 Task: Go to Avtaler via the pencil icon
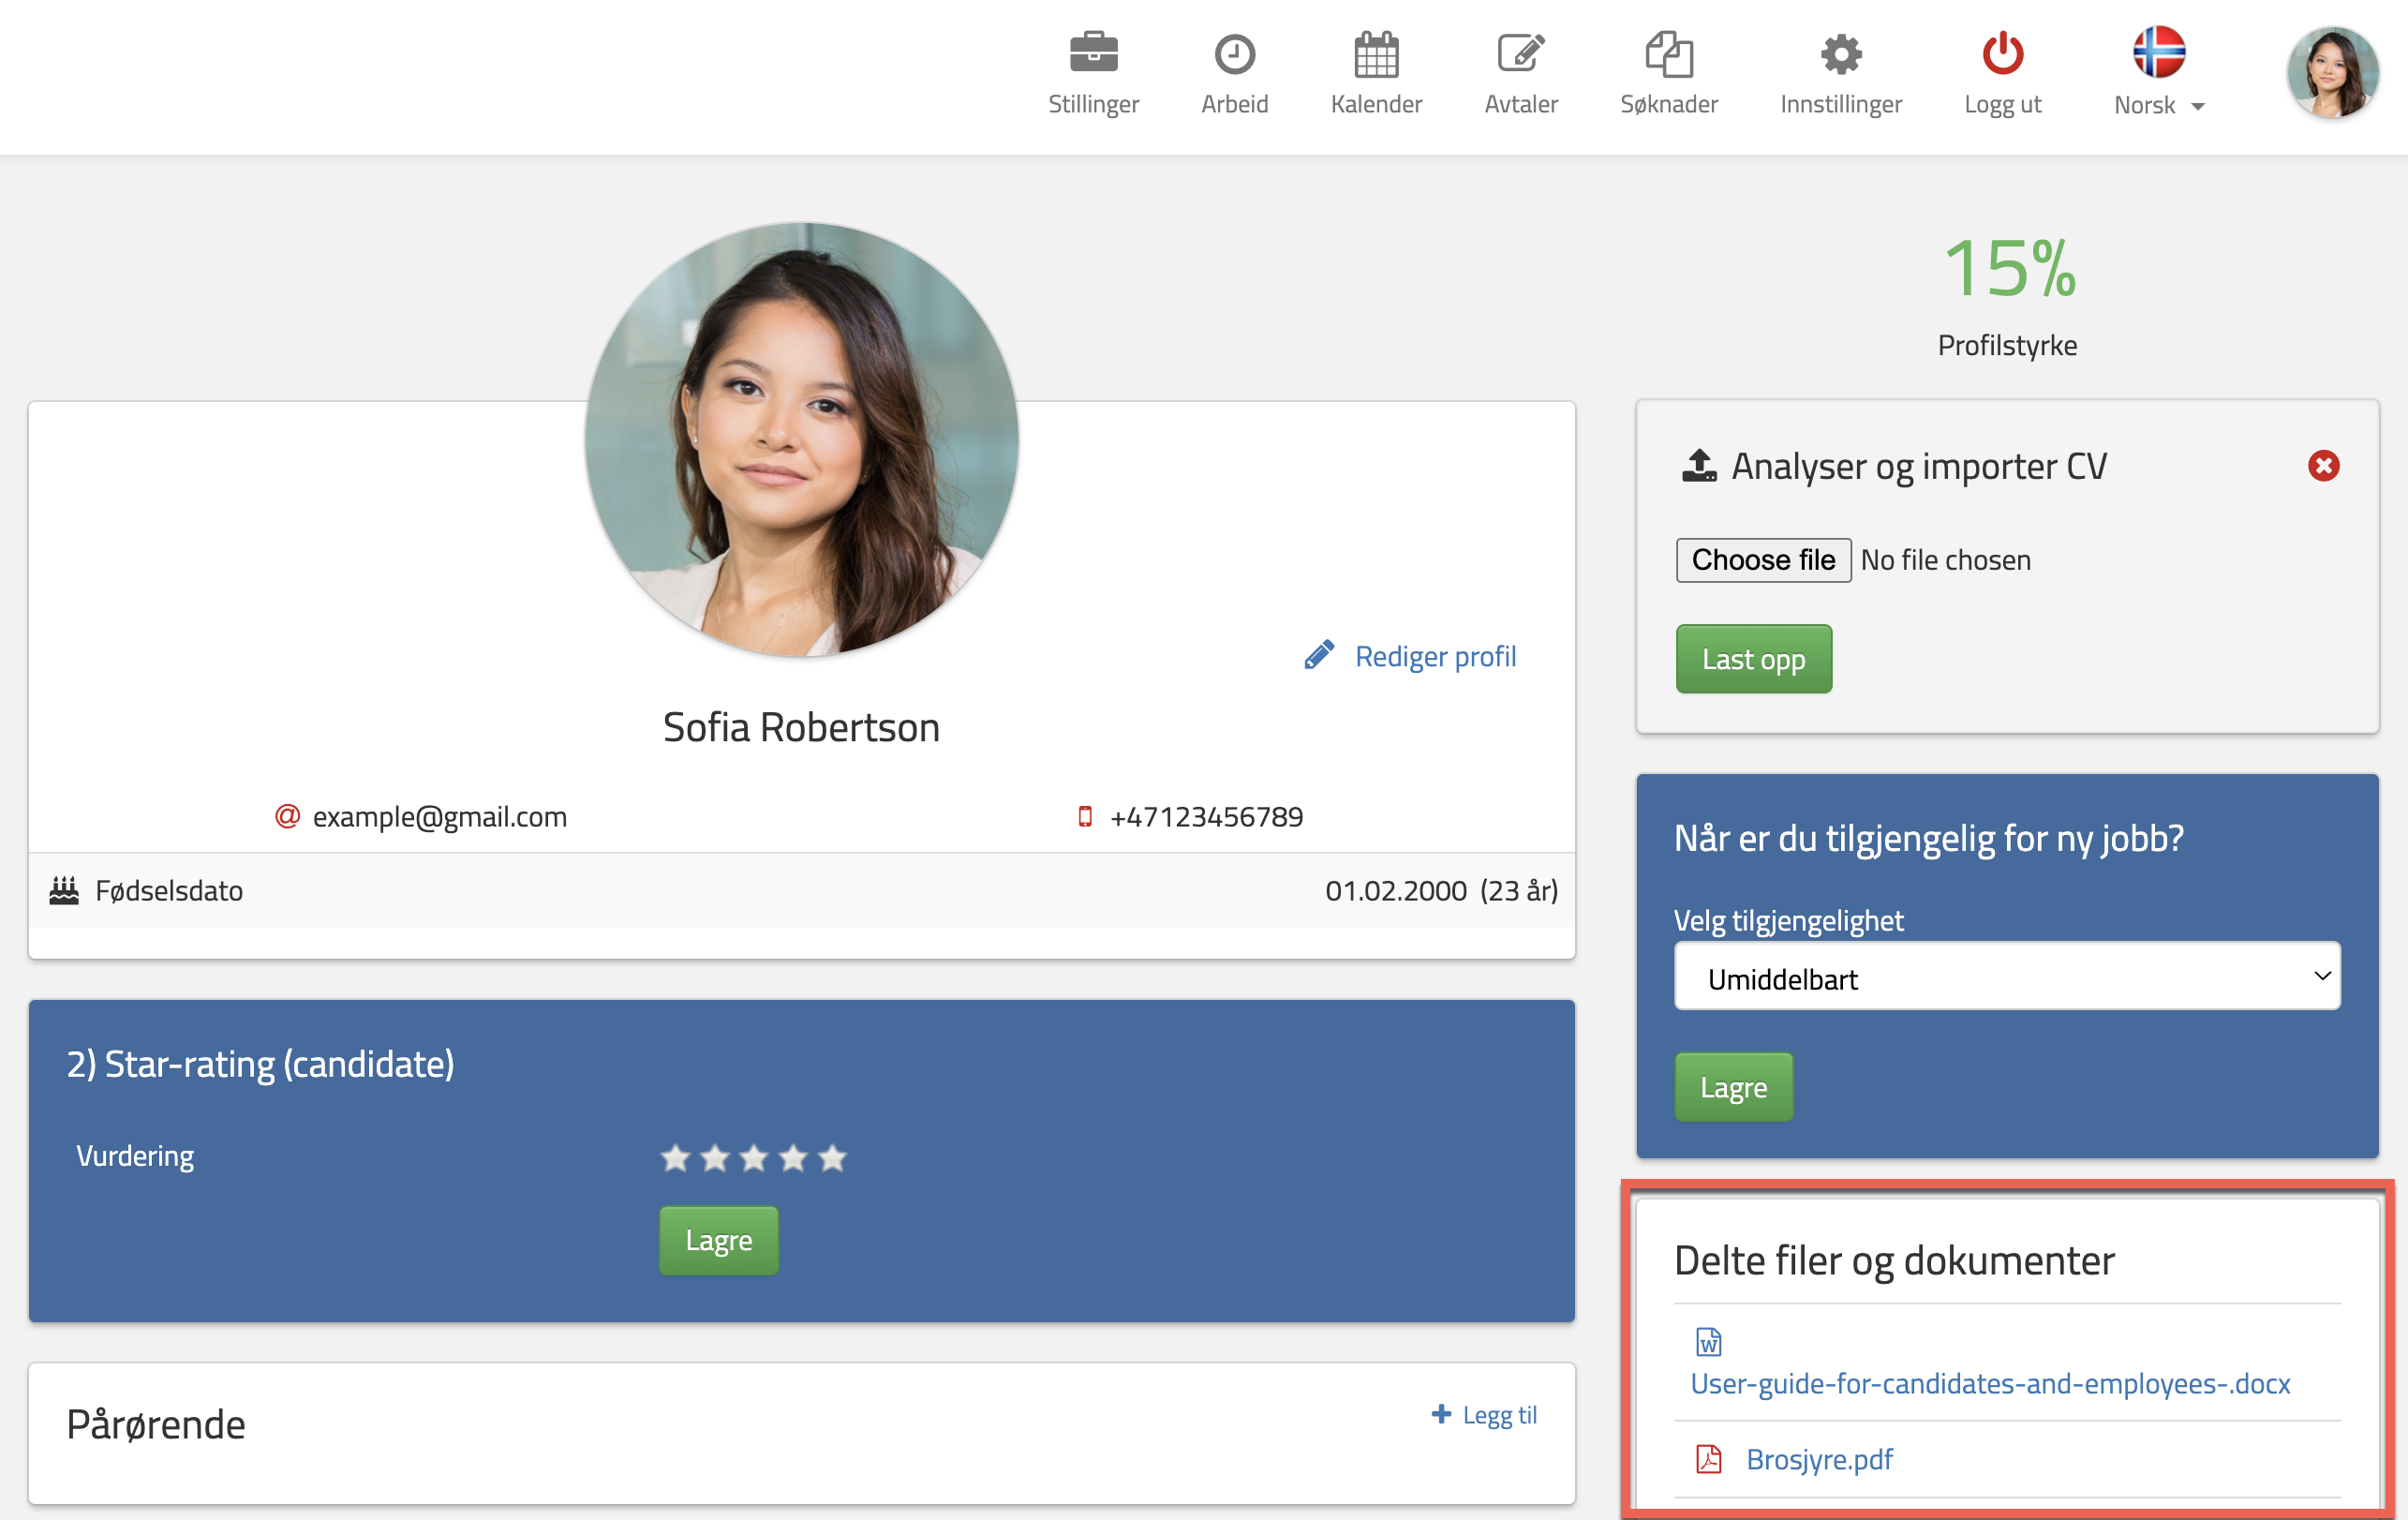coord(1520,53)
